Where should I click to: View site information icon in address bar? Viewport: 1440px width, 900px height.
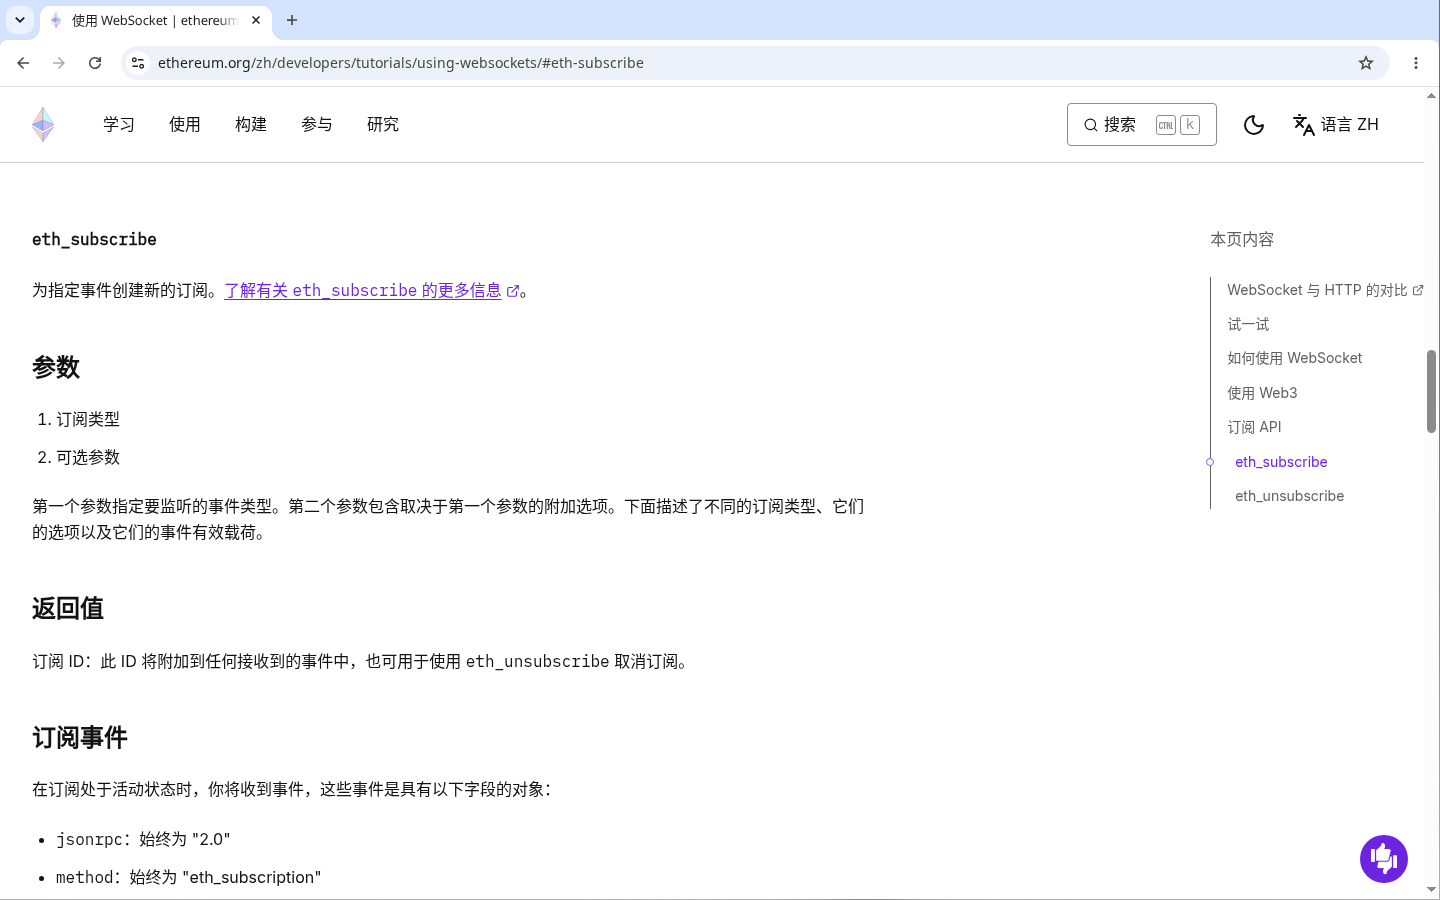pos(138,63)
